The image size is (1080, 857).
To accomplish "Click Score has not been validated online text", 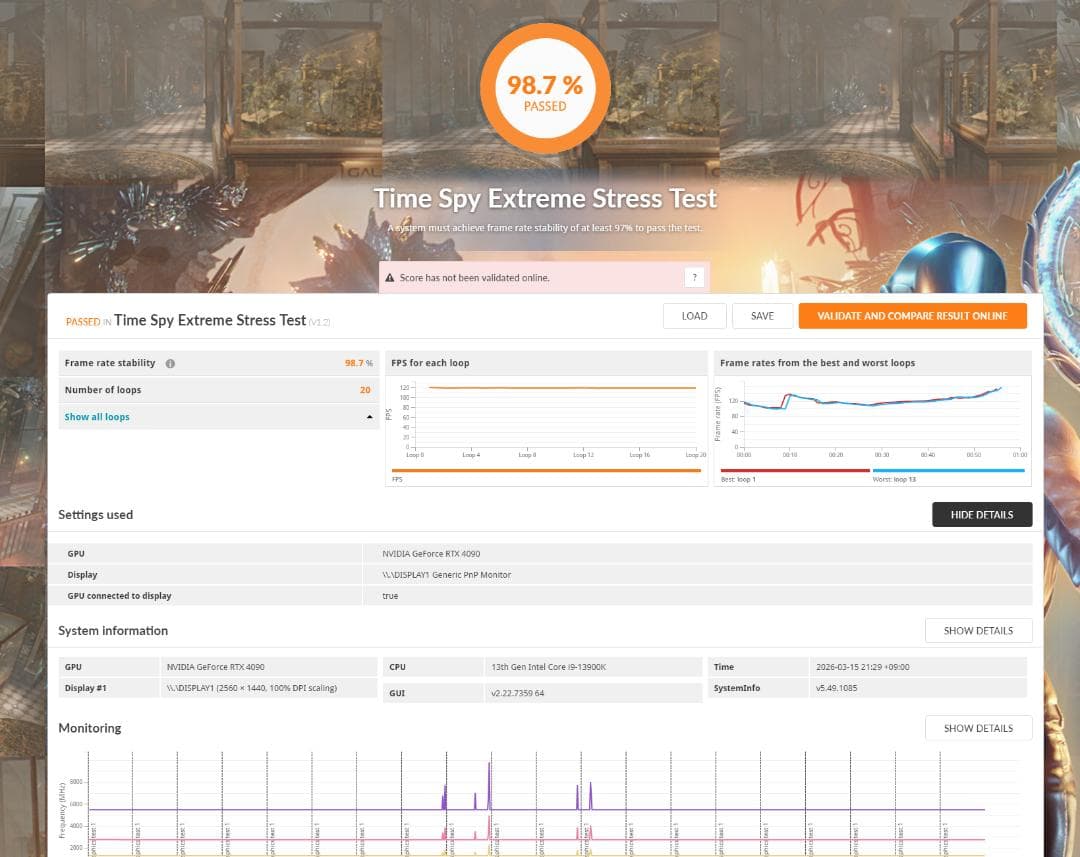I will 475,278.
